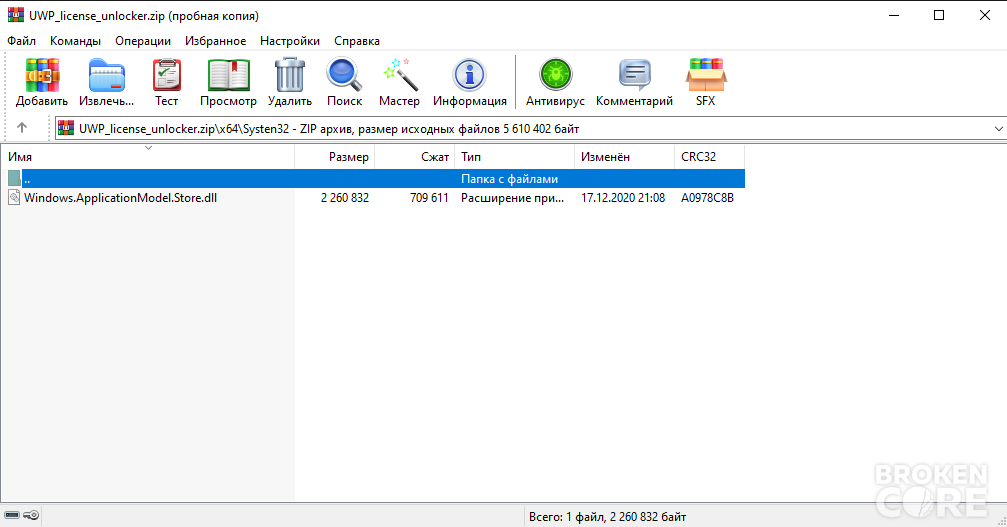Click Папка с файлами type cell
1007x527 pixels.
pyautogui.click(x=509, y=179)
